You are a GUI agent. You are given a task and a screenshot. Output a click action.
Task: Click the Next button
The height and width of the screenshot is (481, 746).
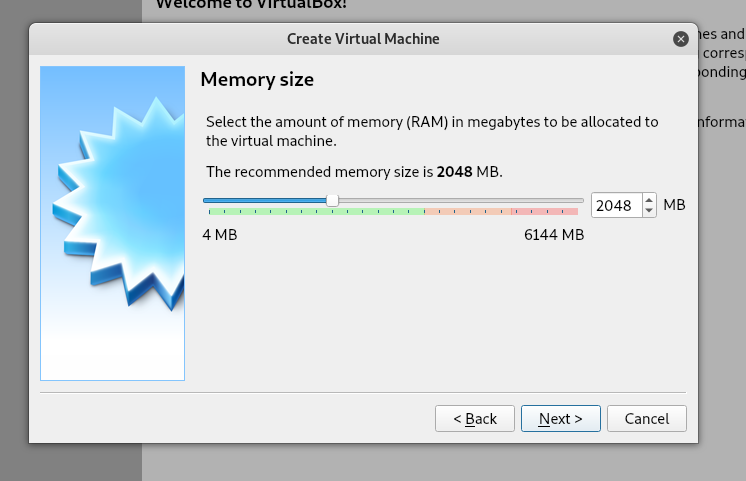tap(560, 418)
